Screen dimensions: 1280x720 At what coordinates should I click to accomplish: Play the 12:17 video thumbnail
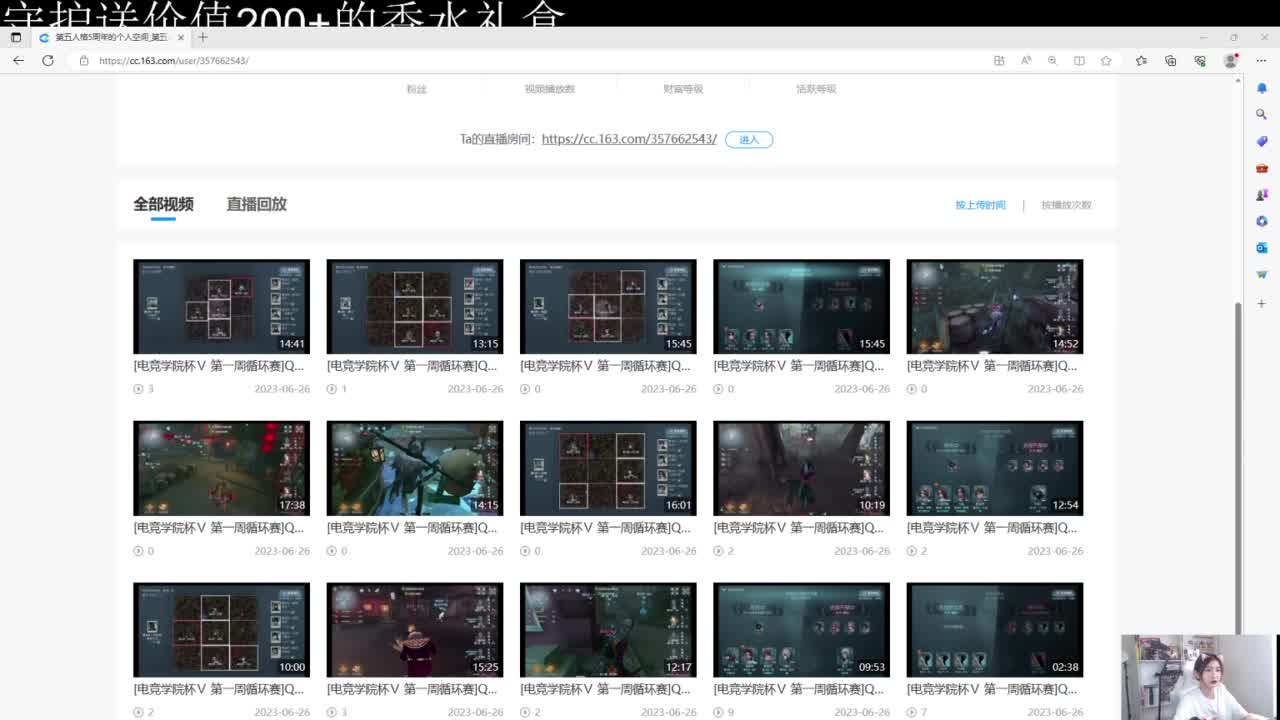pos(608,630)
